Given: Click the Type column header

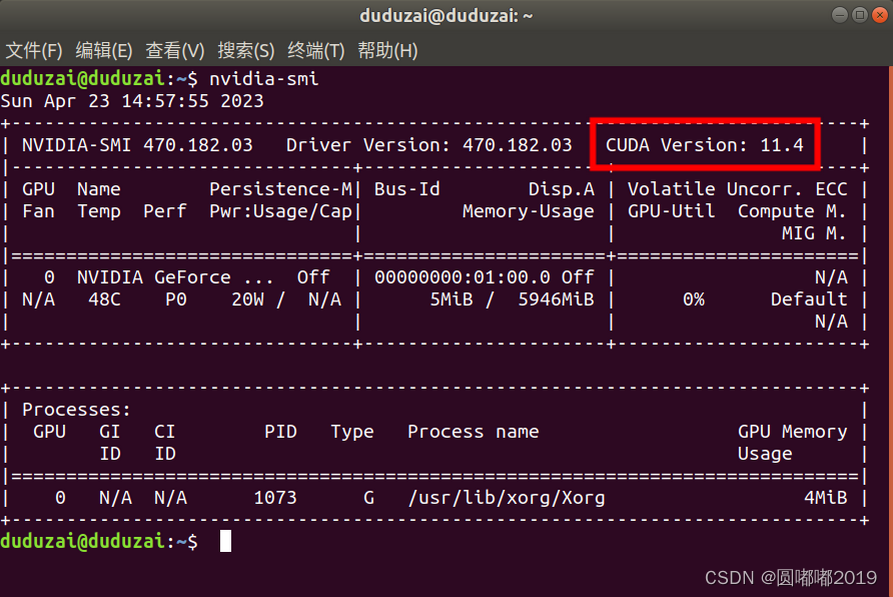Looking at the screenshot, I should click(x=353, y=432).
